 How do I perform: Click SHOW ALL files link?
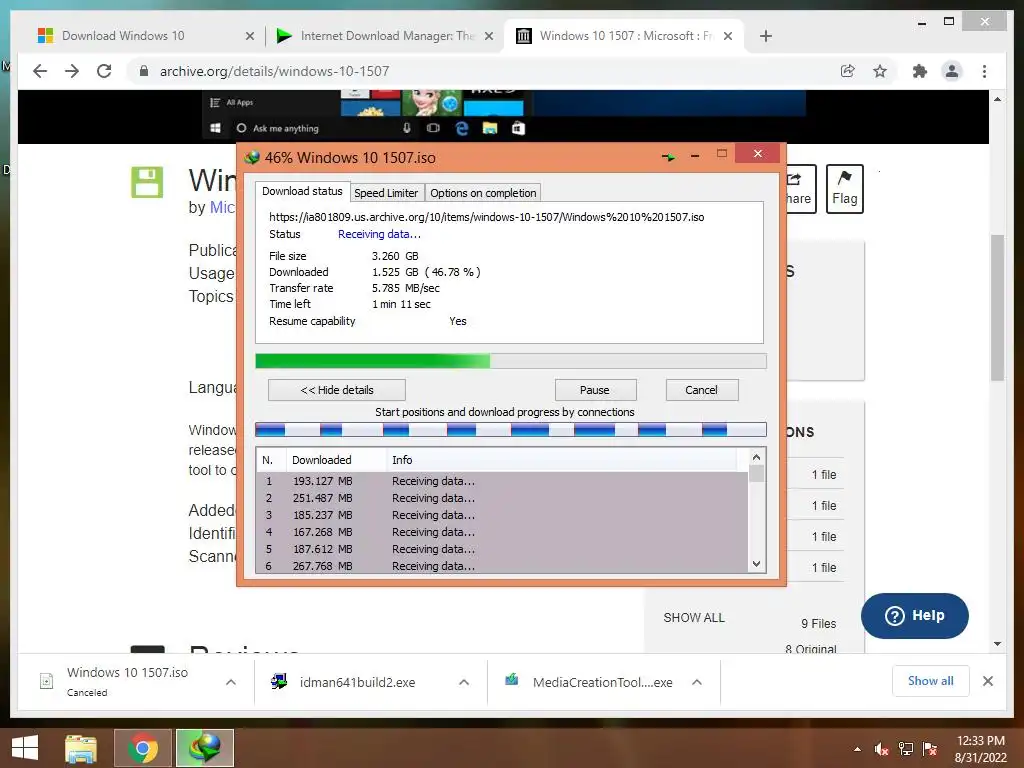(694, 618)
